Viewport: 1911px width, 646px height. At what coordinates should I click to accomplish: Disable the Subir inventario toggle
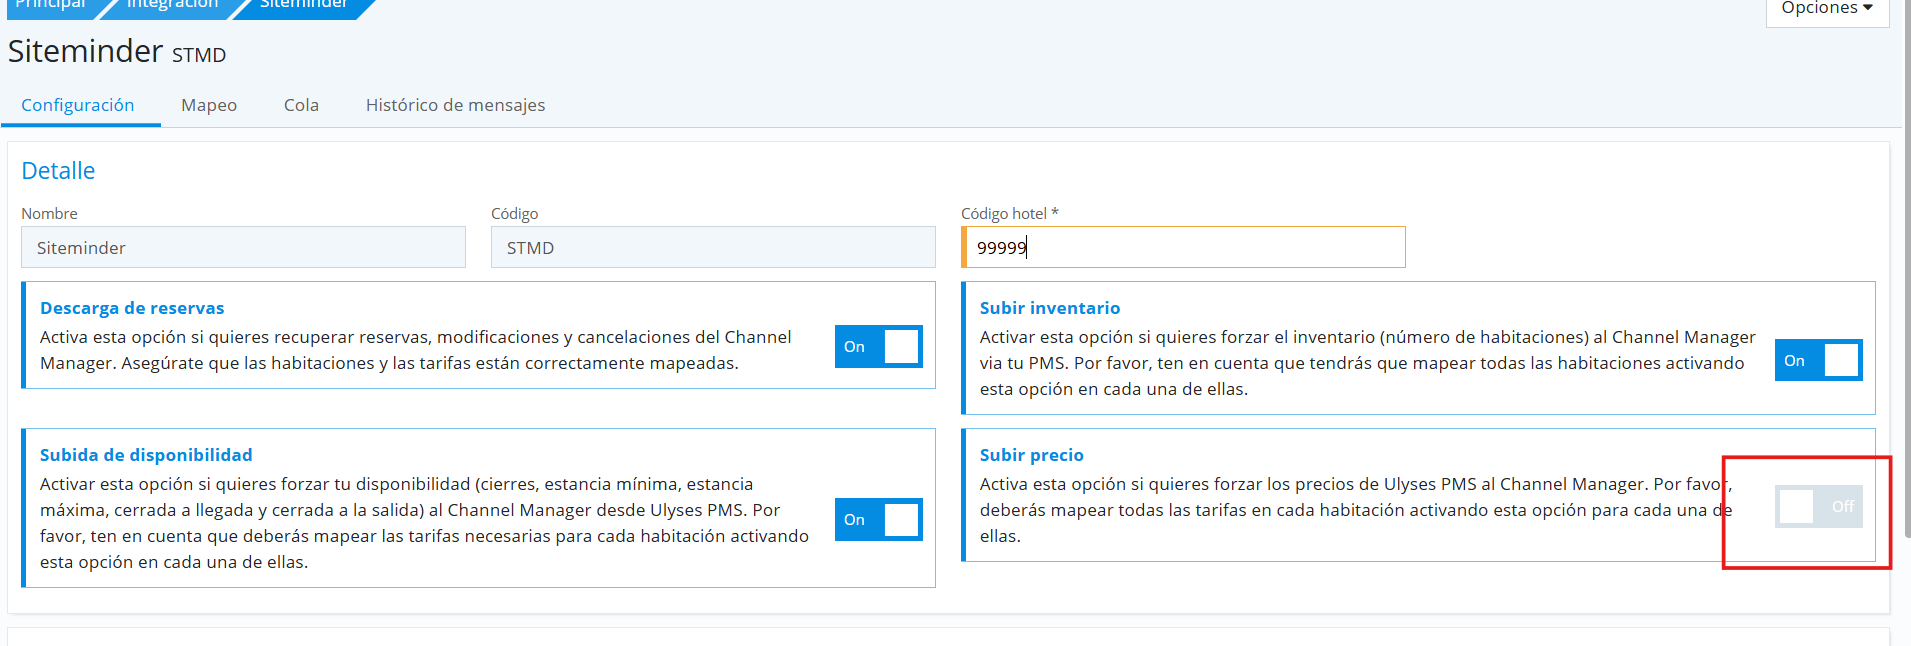pos(1818,361)
